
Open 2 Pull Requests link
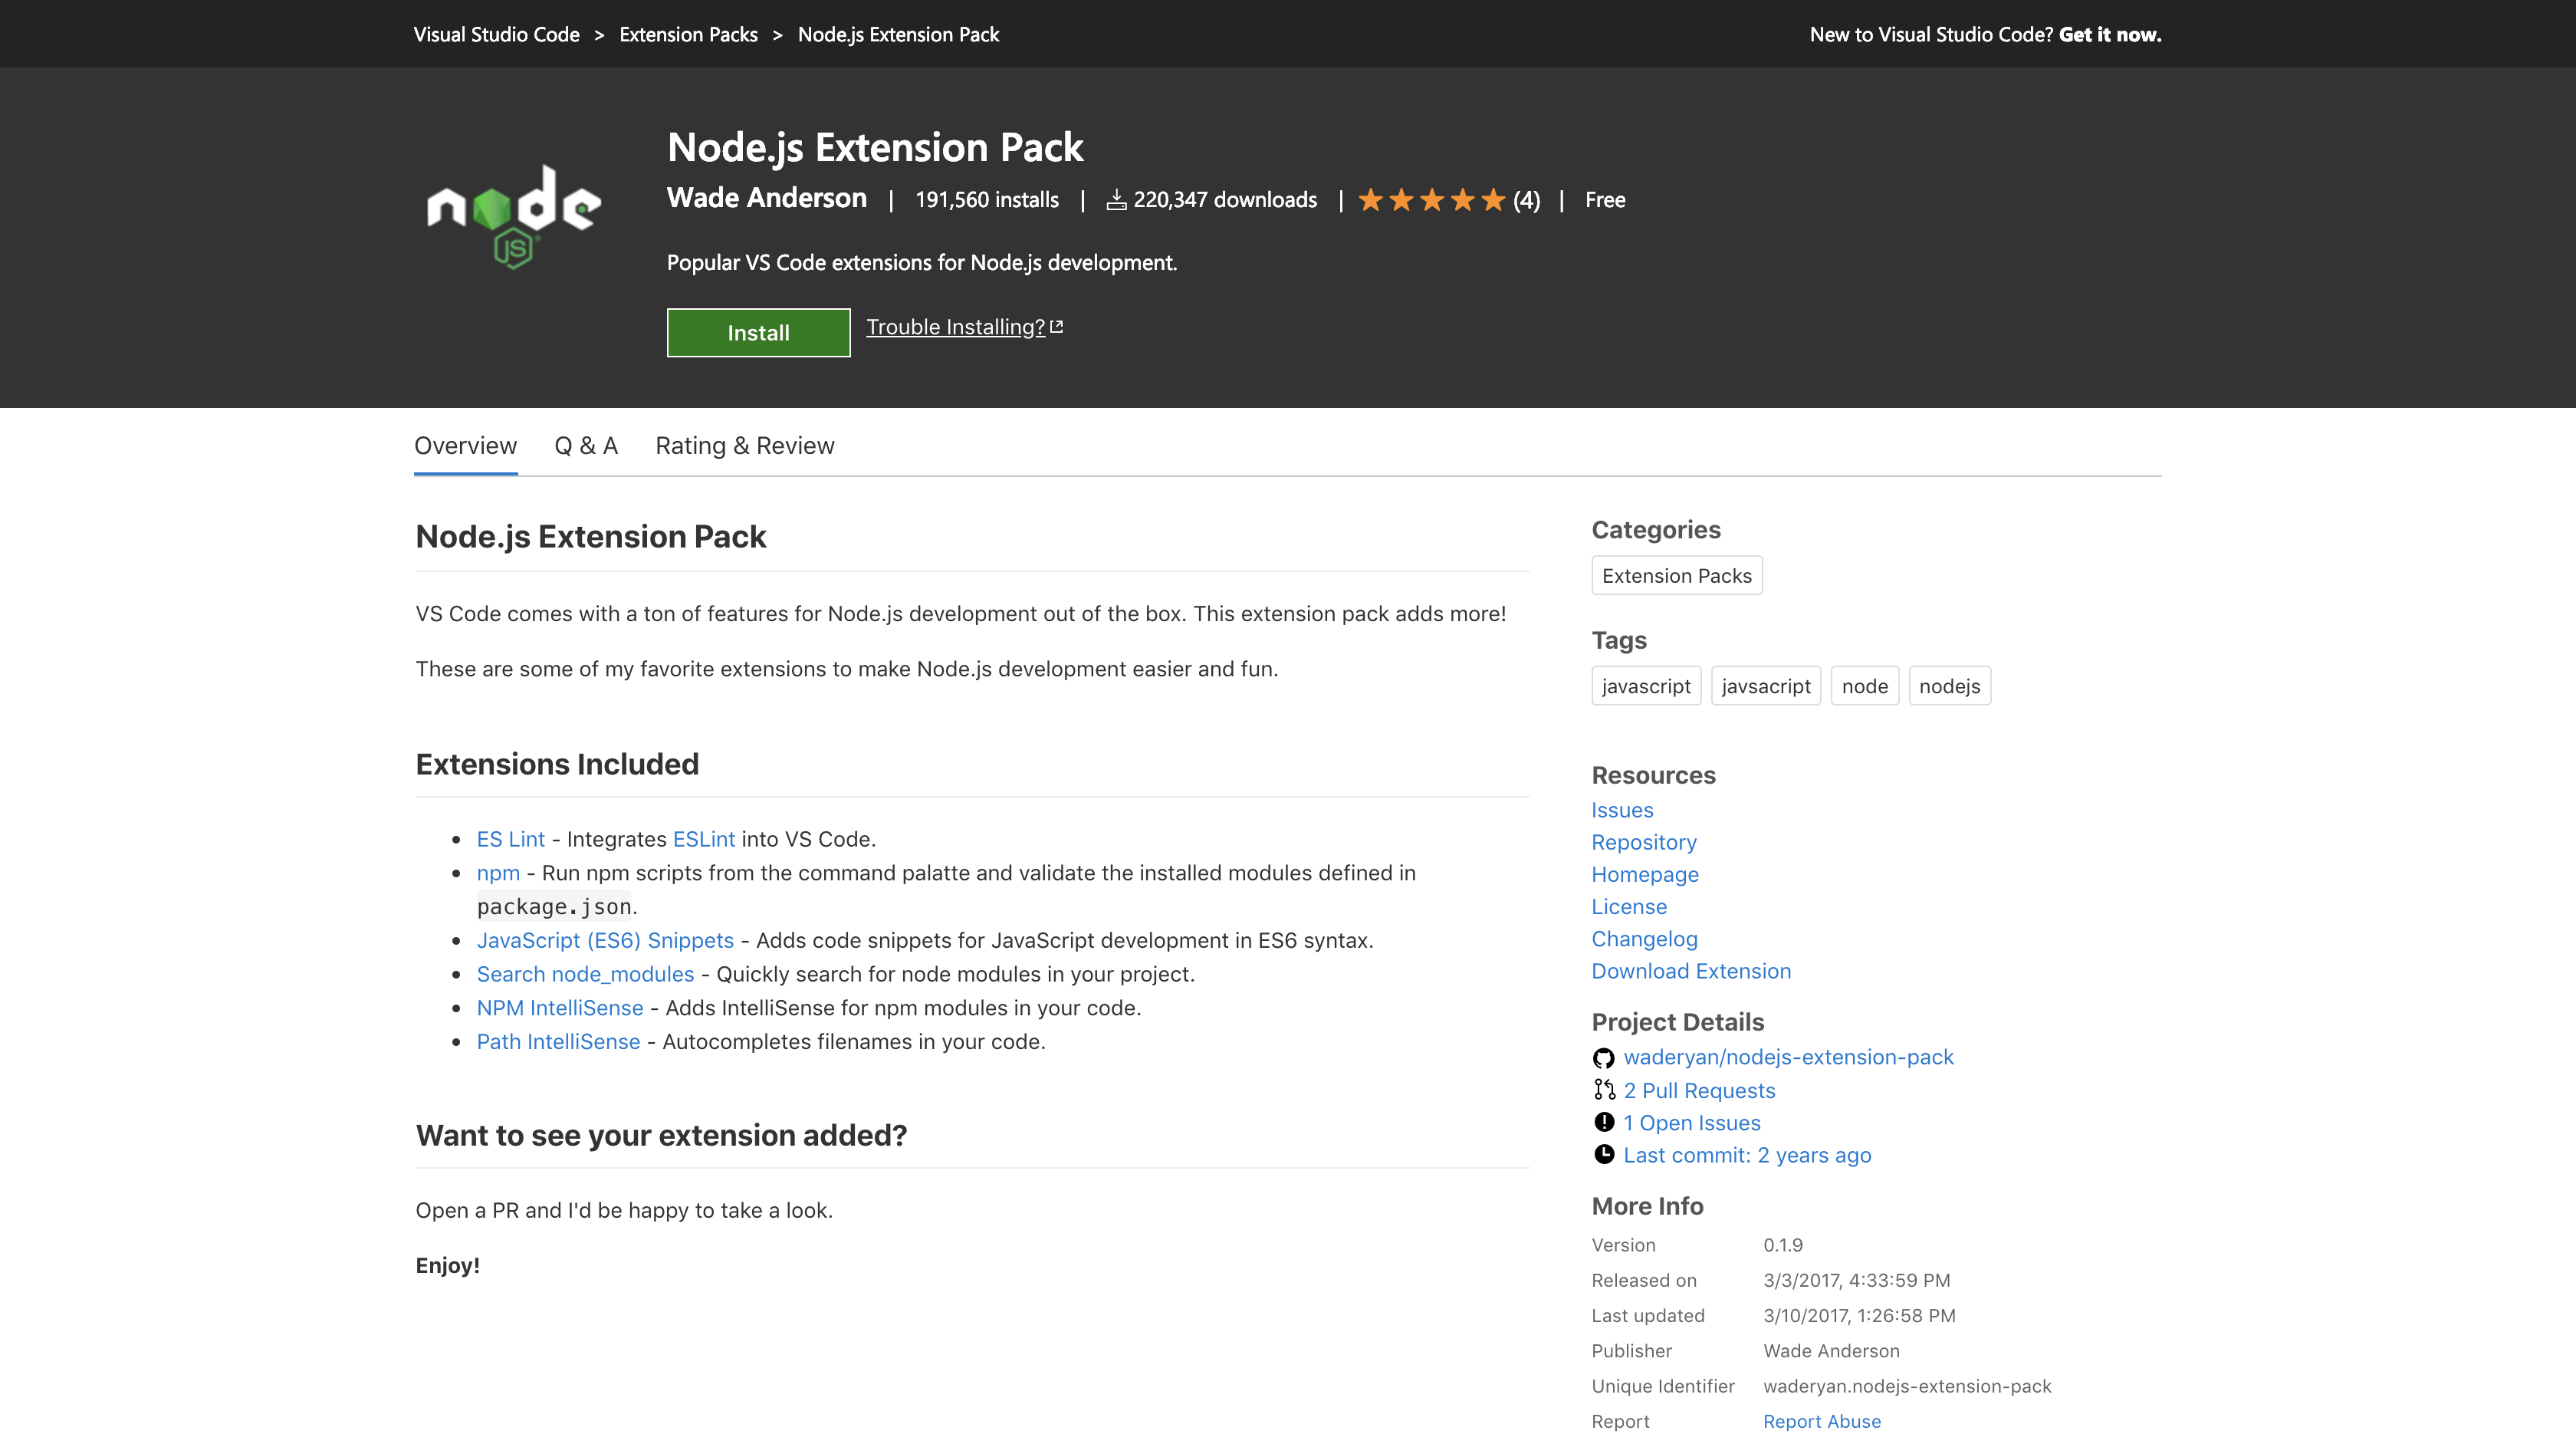tap(1699, 1090)
